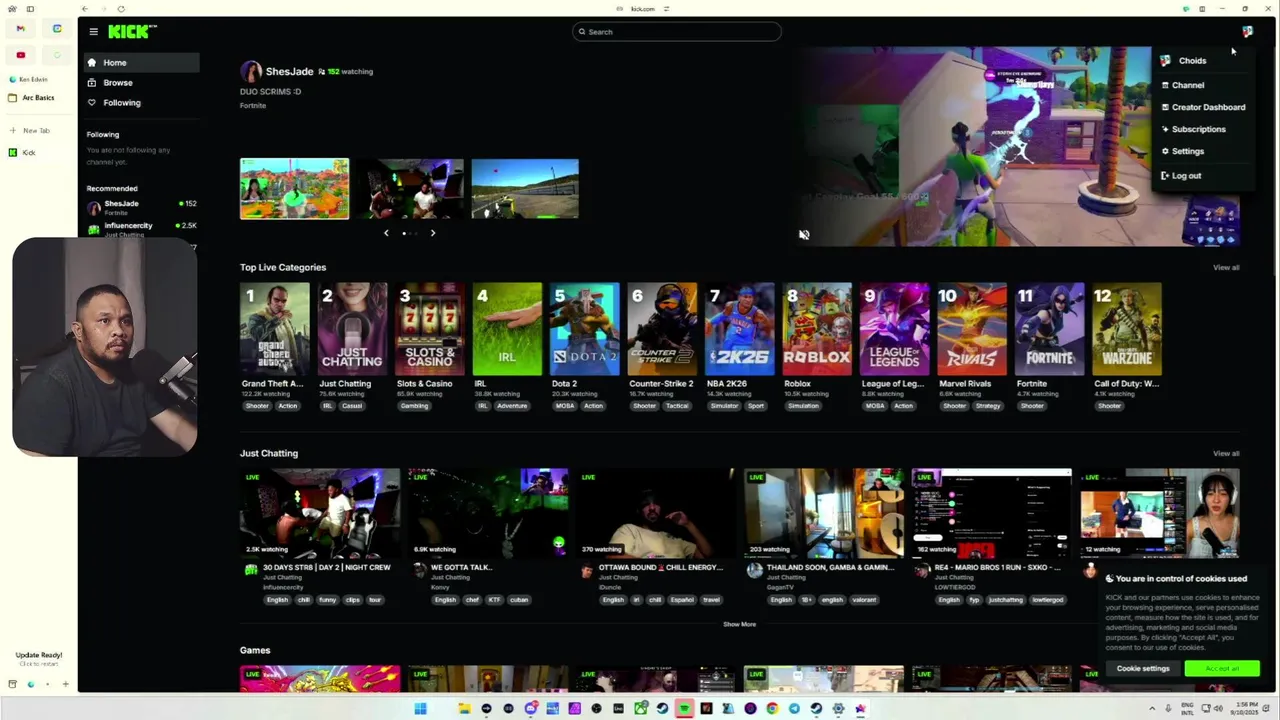Open Marvel Rivals category card
The height and width of the screenshot is (720, 1280).
[x=972, y=329]
